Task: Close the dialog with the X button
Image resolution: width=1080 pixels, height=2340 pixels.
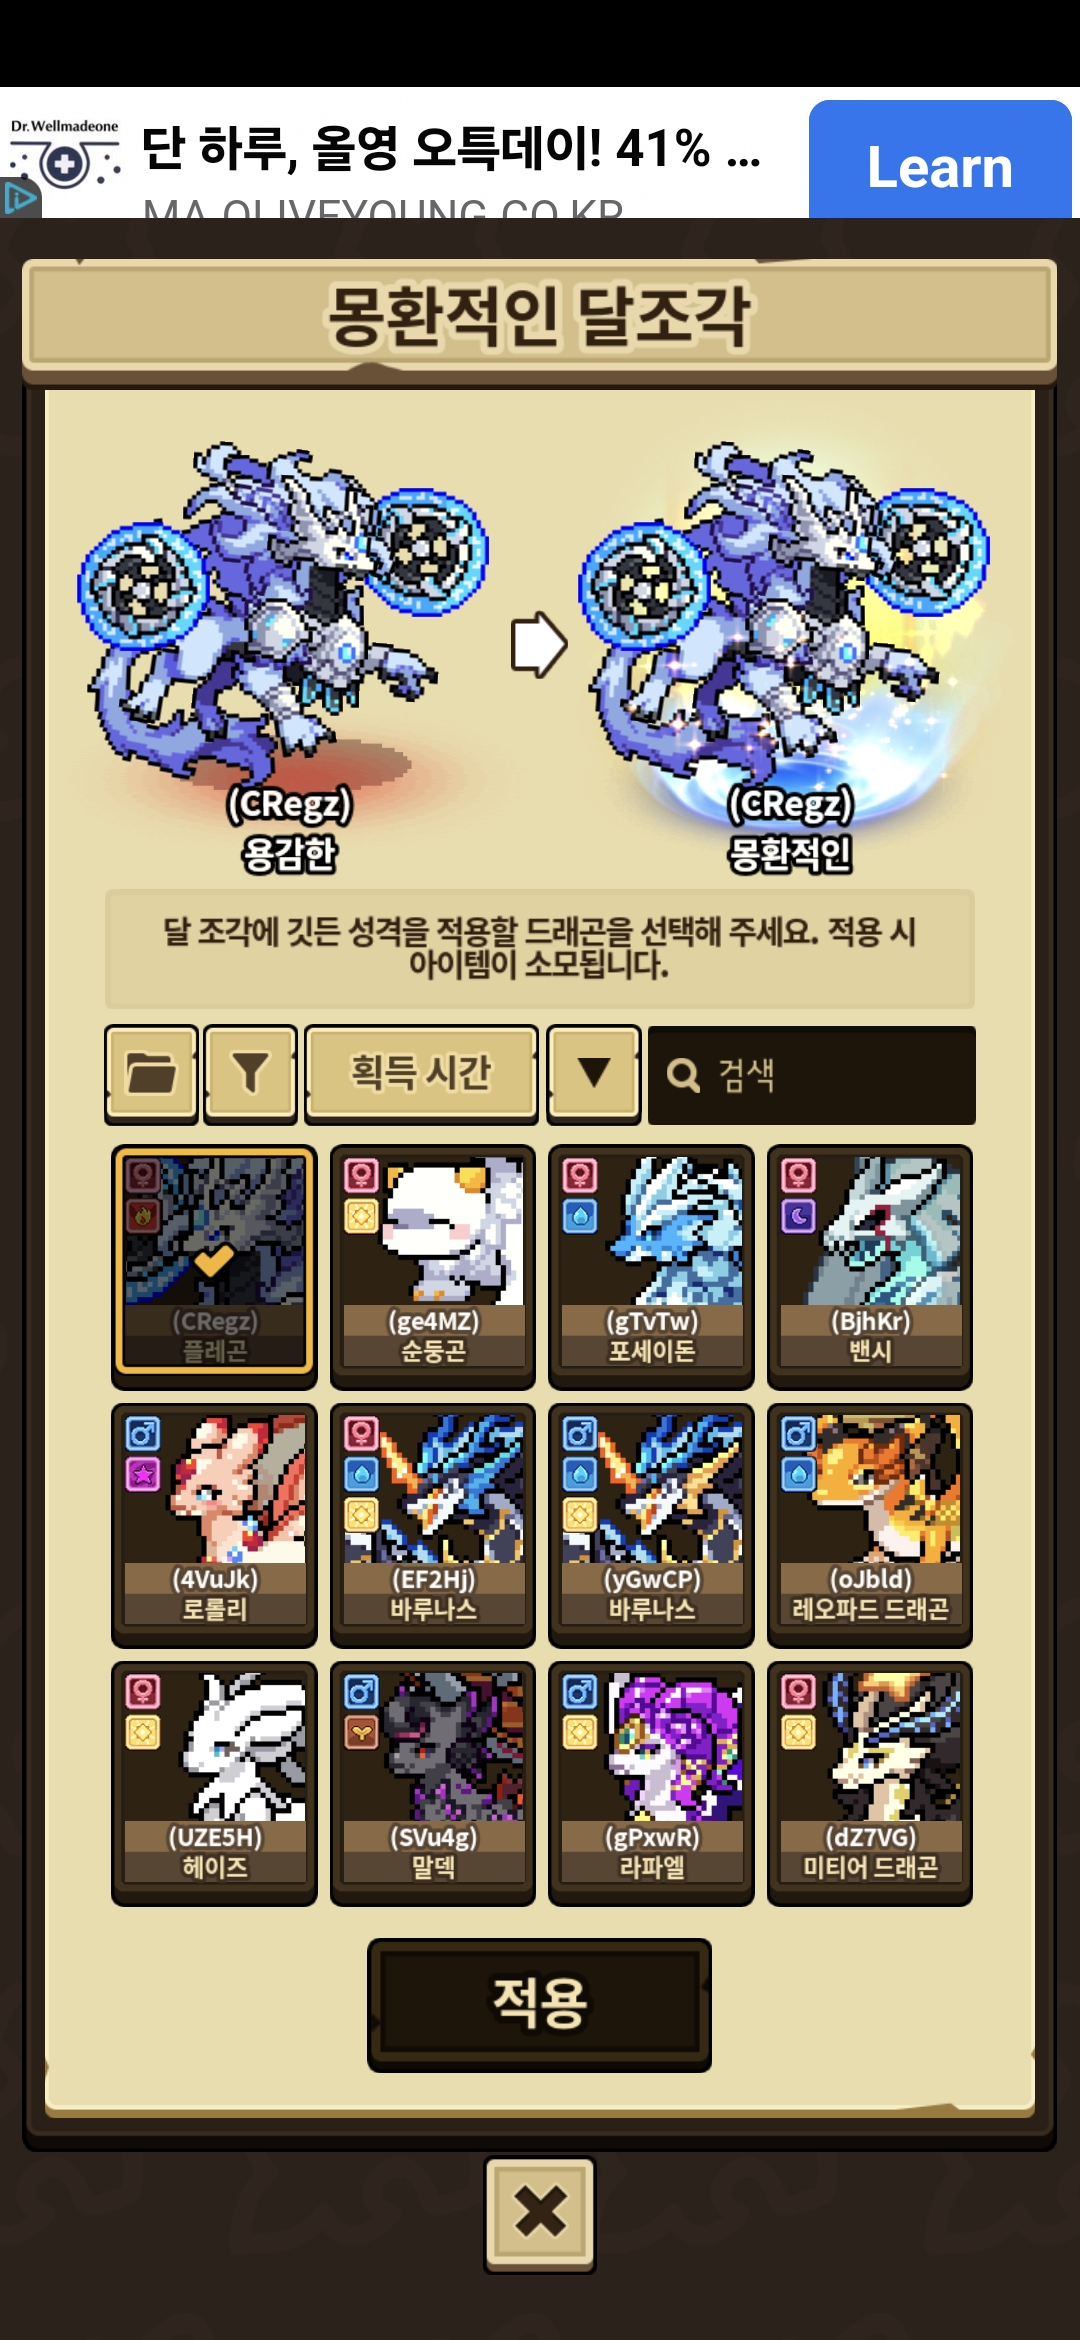Action: pyautogui.click(x=540, y=2213)
